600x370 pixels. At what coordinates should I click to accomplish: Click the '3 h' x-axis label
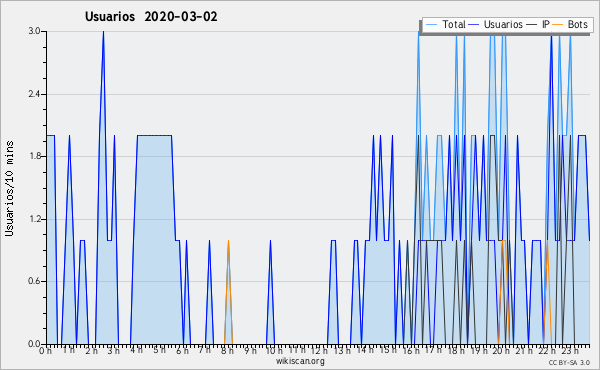point(114,350)
